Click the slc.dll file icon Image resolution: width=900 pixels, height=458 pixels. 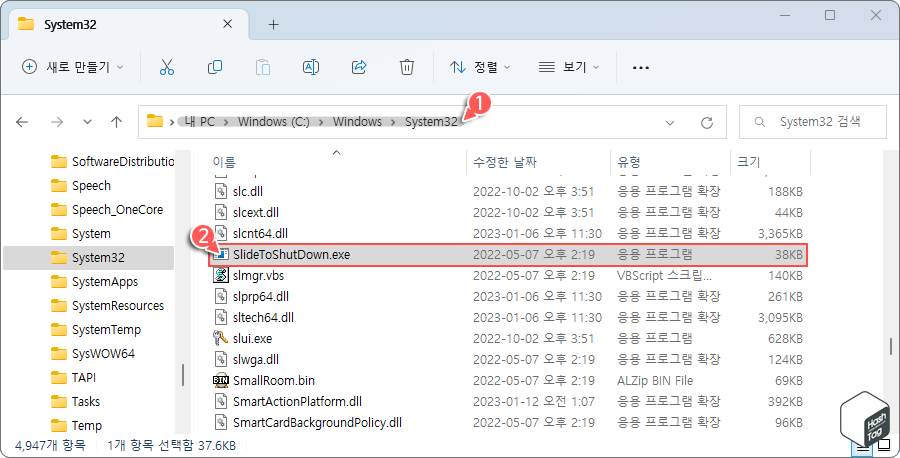coord(221,191)
